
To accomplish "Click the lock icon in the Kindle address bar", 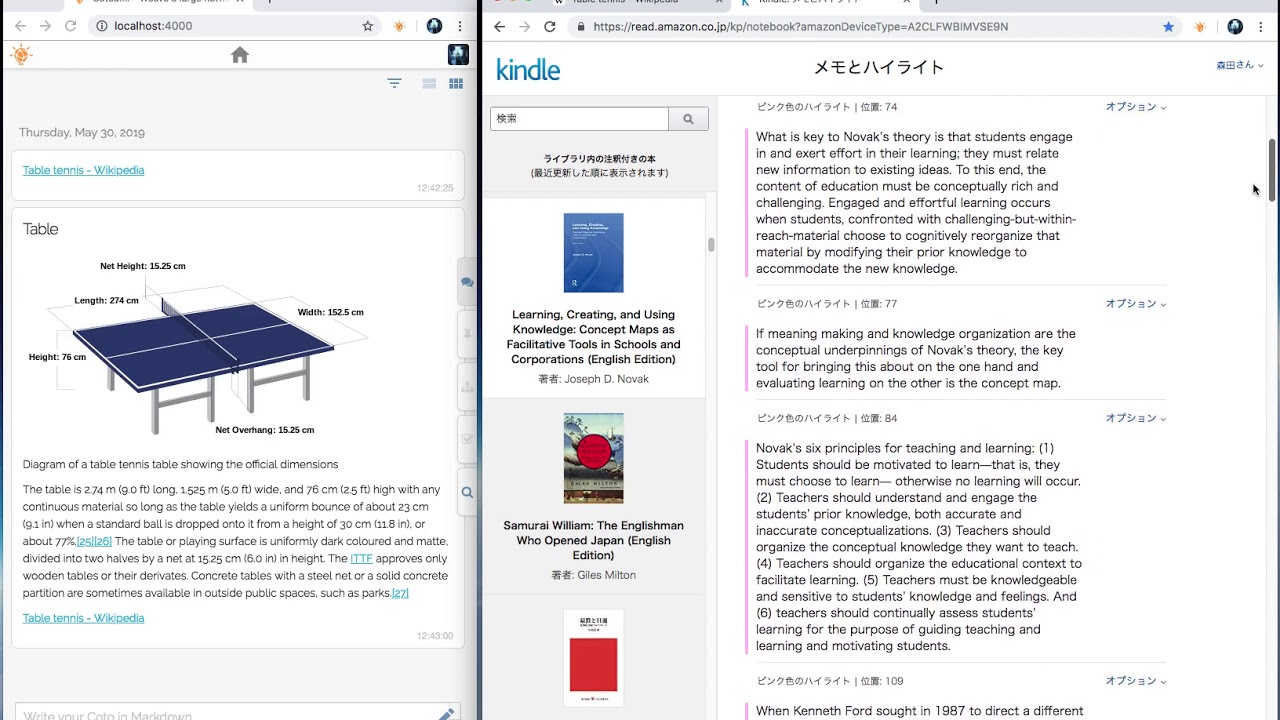I will point(581,27).
